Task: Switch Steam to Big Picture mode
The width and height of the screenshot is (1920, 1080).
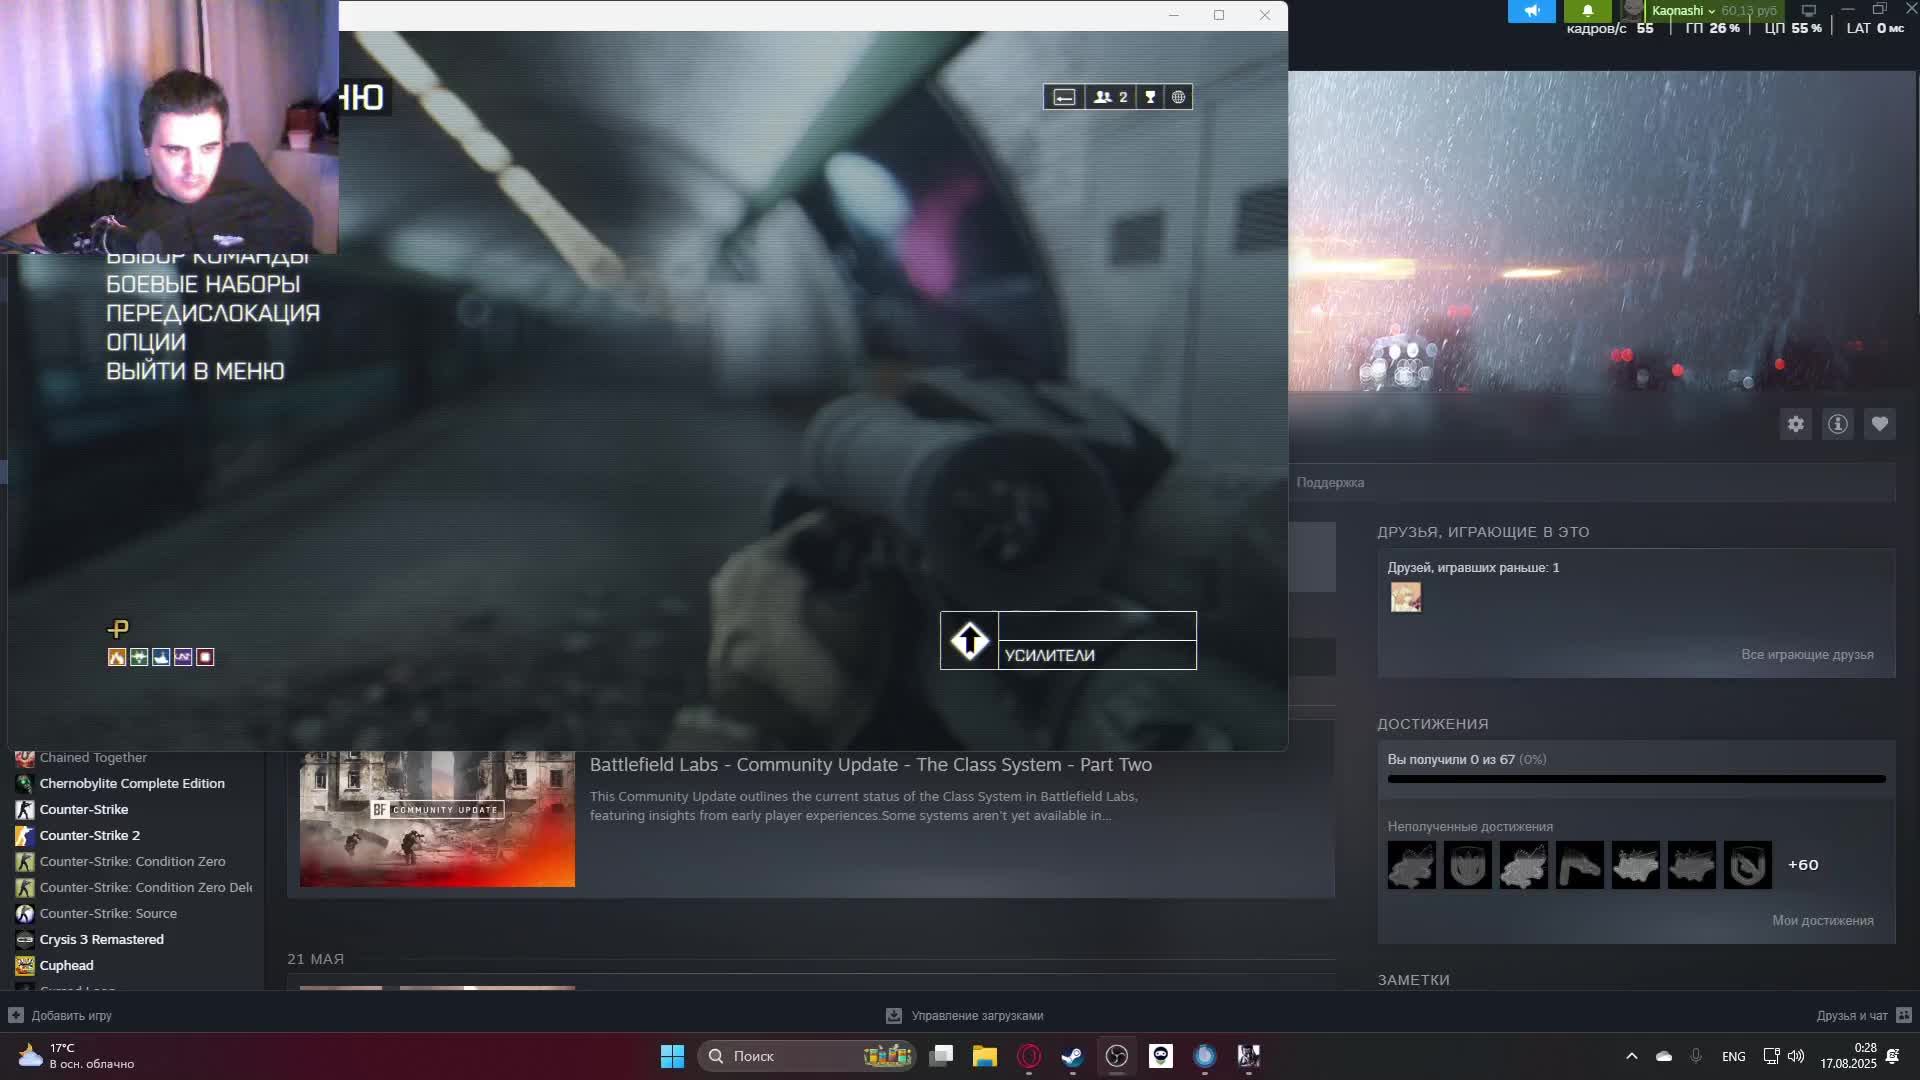Action: [1808, 11]
